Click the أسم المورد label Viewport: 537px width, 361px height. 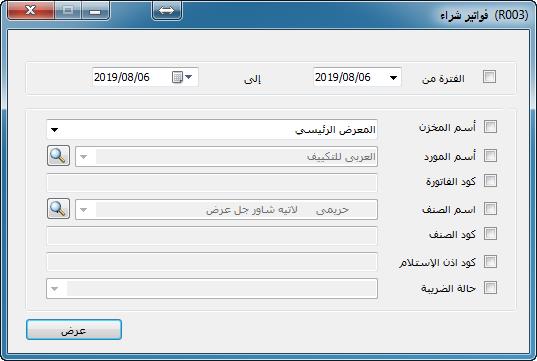tap(450, 157)
